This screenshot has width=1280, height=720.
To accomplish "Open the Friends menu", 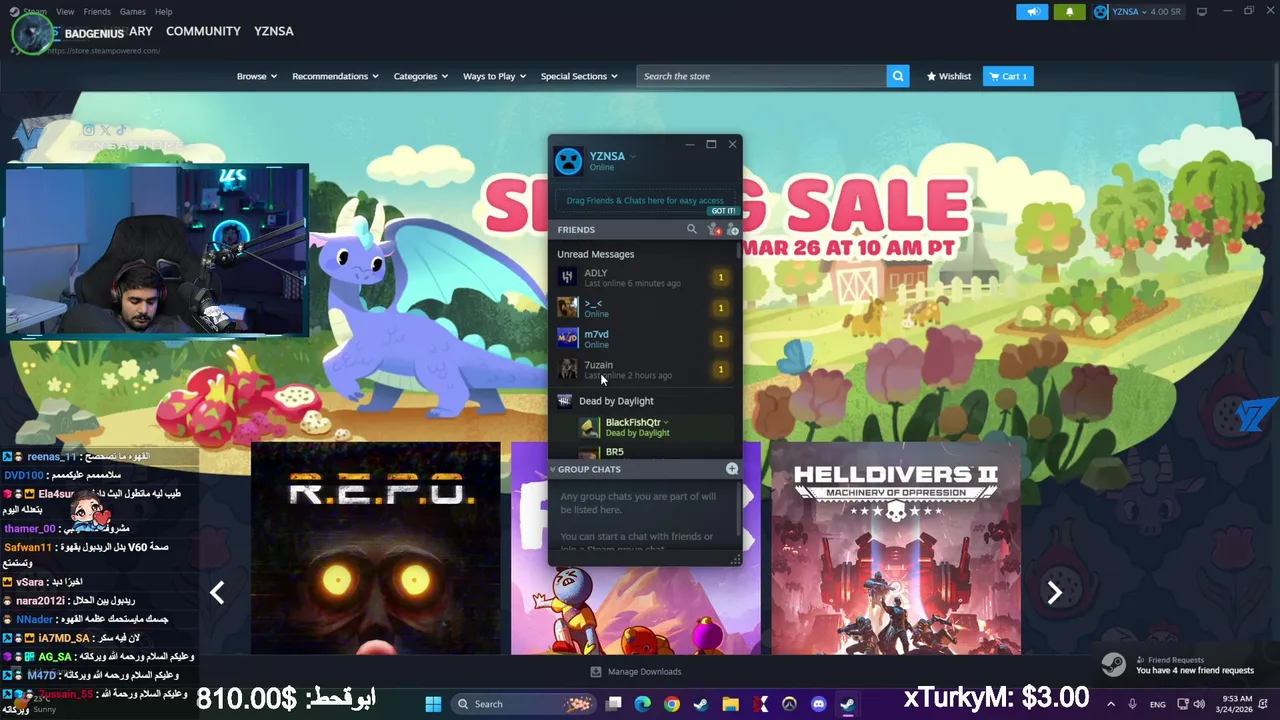I will (97, 12).
